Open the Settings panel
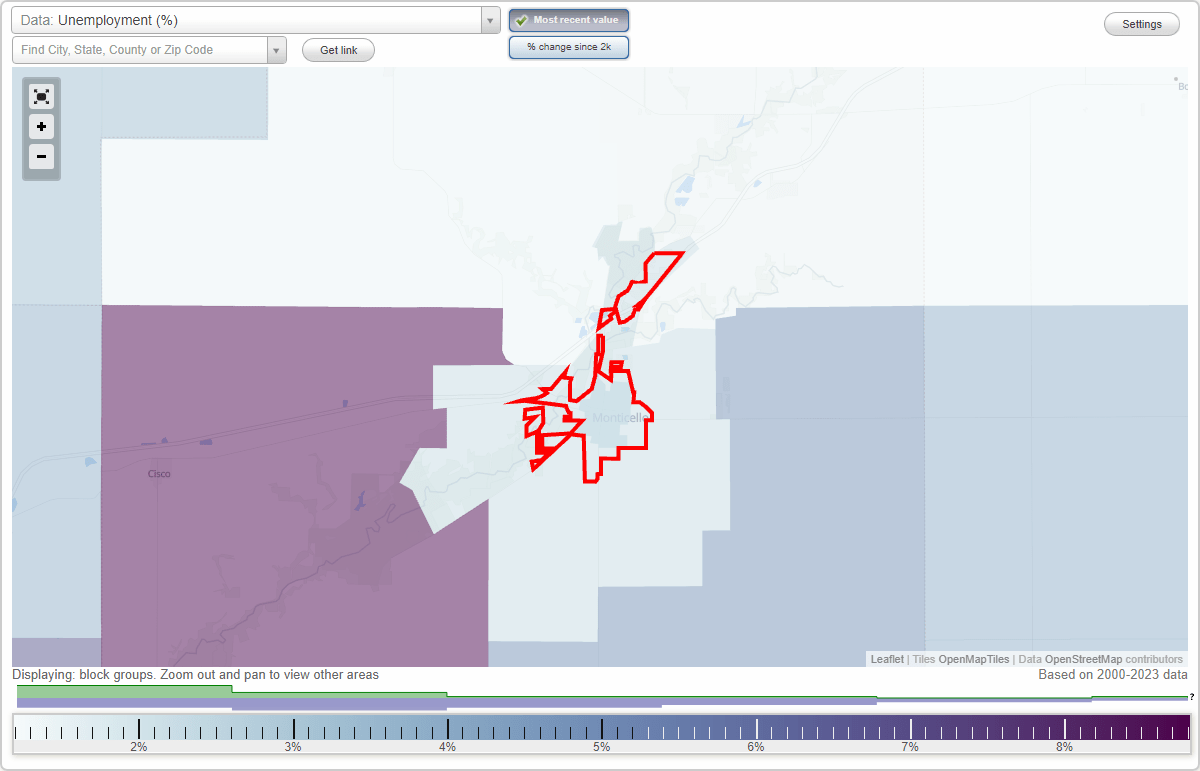Image resolution: width=1200 pixels, height=771 pixels. 1141,23
